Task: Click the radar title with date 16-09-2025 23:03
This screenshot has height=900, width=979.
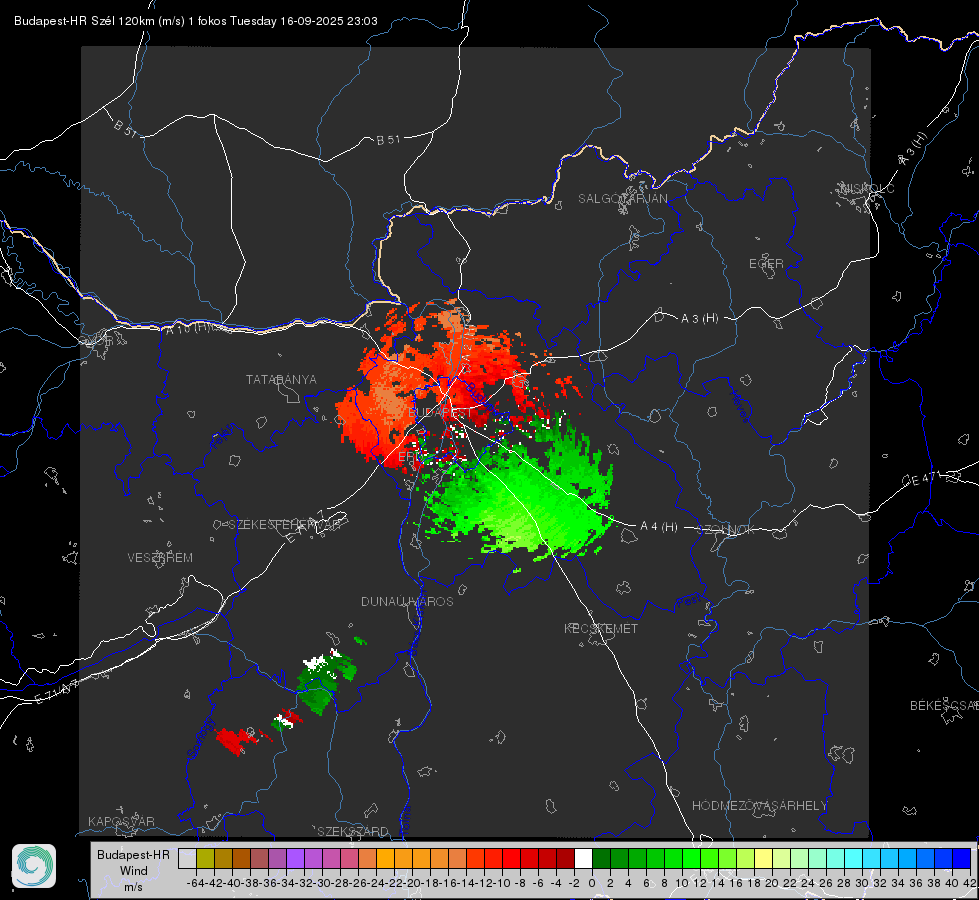Action: pos(195,21)
